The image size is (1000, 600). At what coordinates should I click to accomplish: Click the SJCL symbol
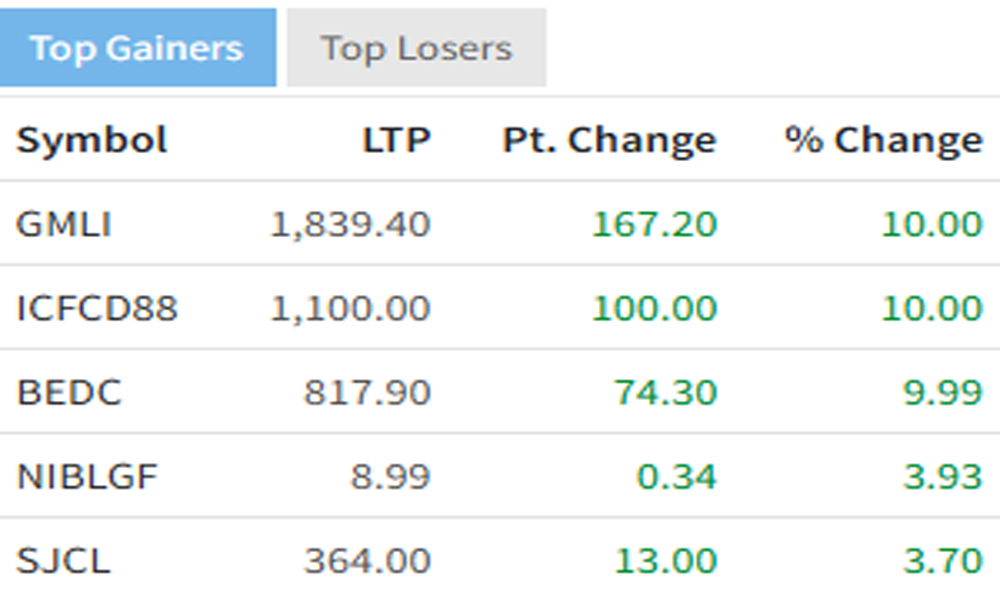point(63,560)
